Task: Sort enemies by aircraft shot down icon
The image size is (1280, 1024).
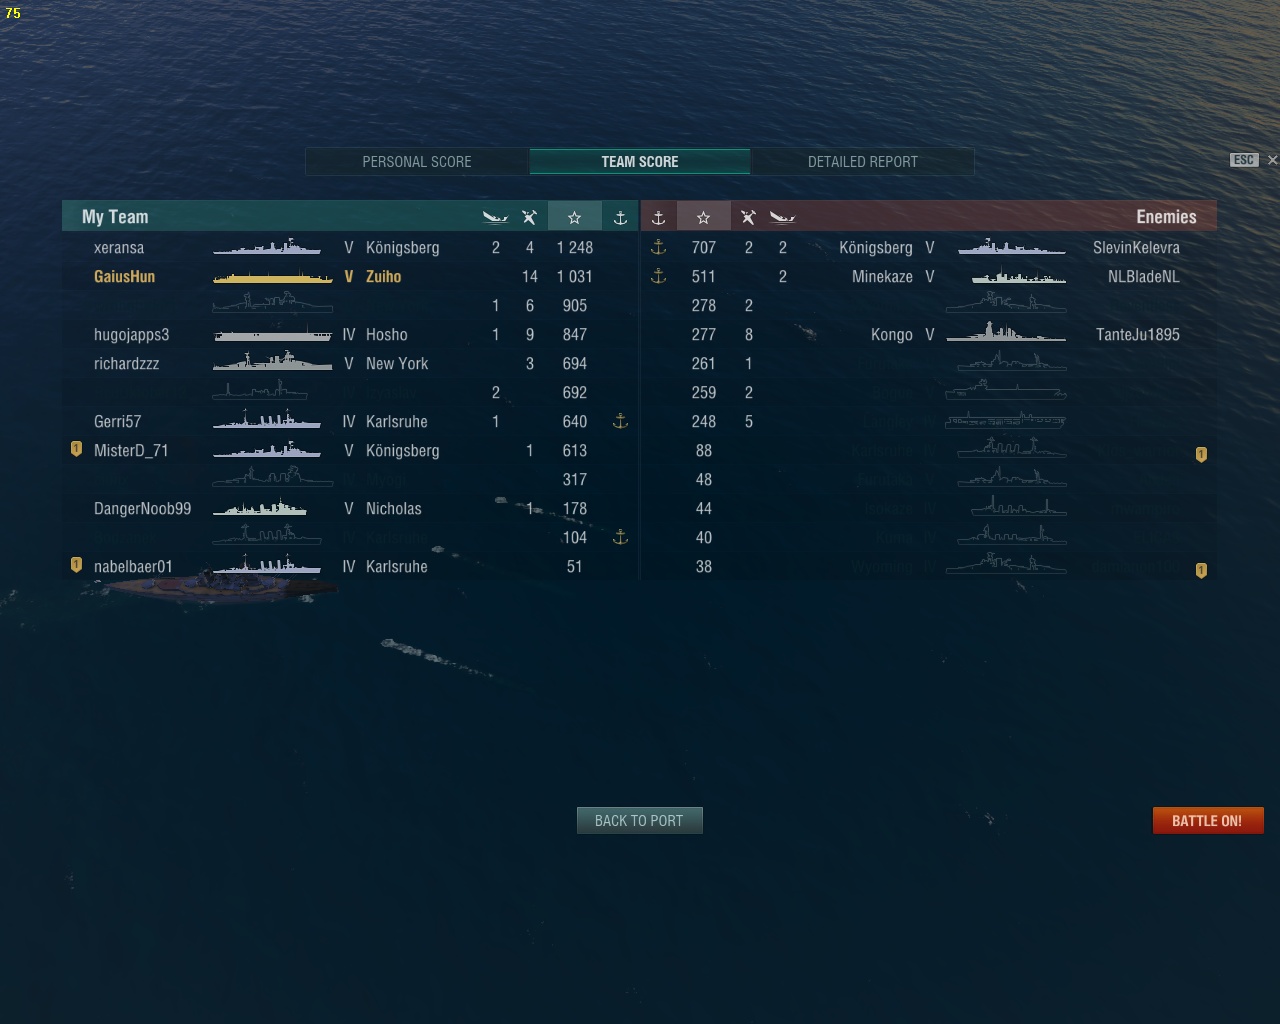Action: (x=782, y=217)
